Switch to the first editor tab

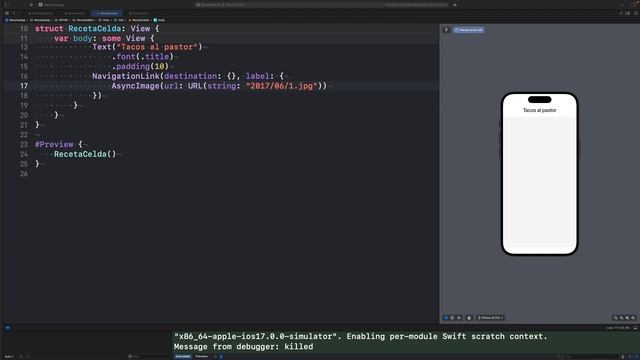tap(41, 13)
